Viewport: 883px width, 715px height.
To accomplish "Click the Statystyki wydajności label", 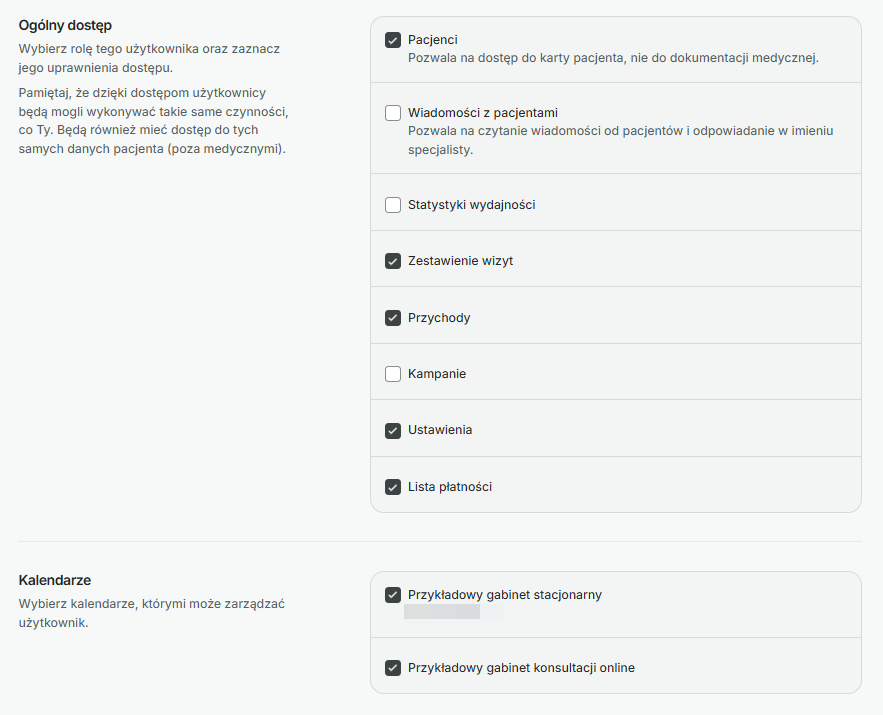I will (472, 205).
